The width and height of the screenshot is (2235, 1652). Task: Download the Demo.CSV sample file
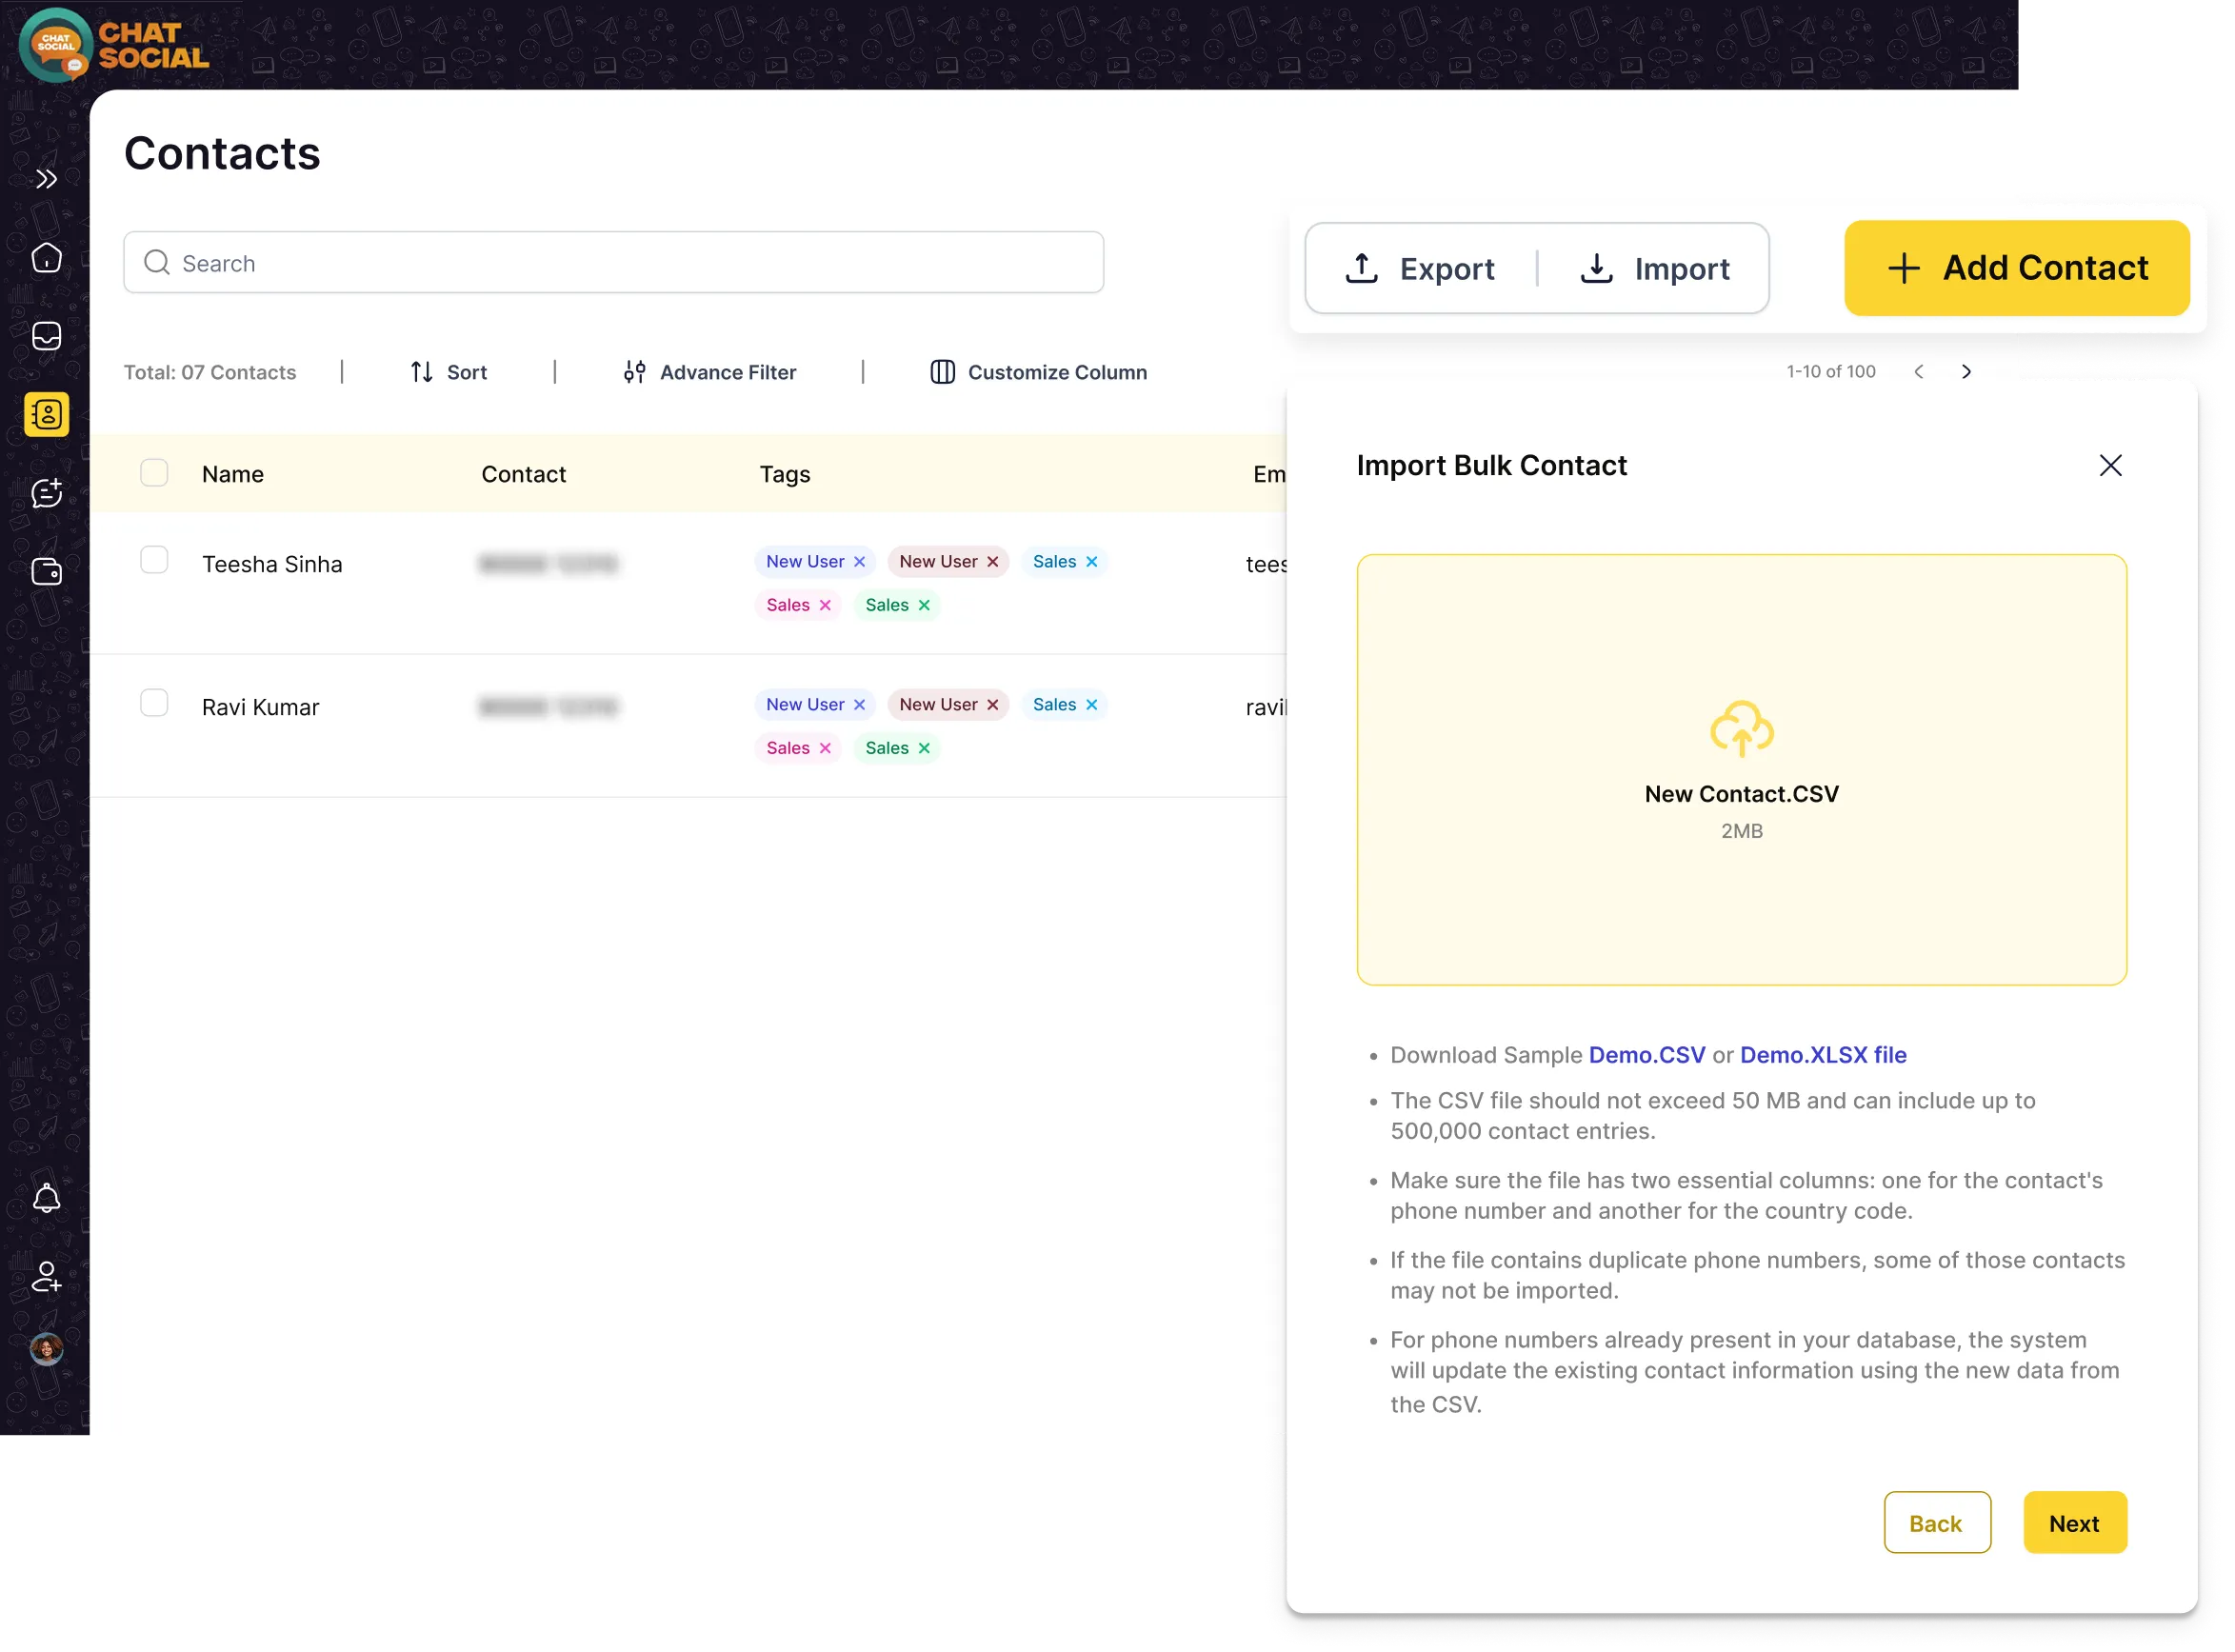(1646, 1055)
